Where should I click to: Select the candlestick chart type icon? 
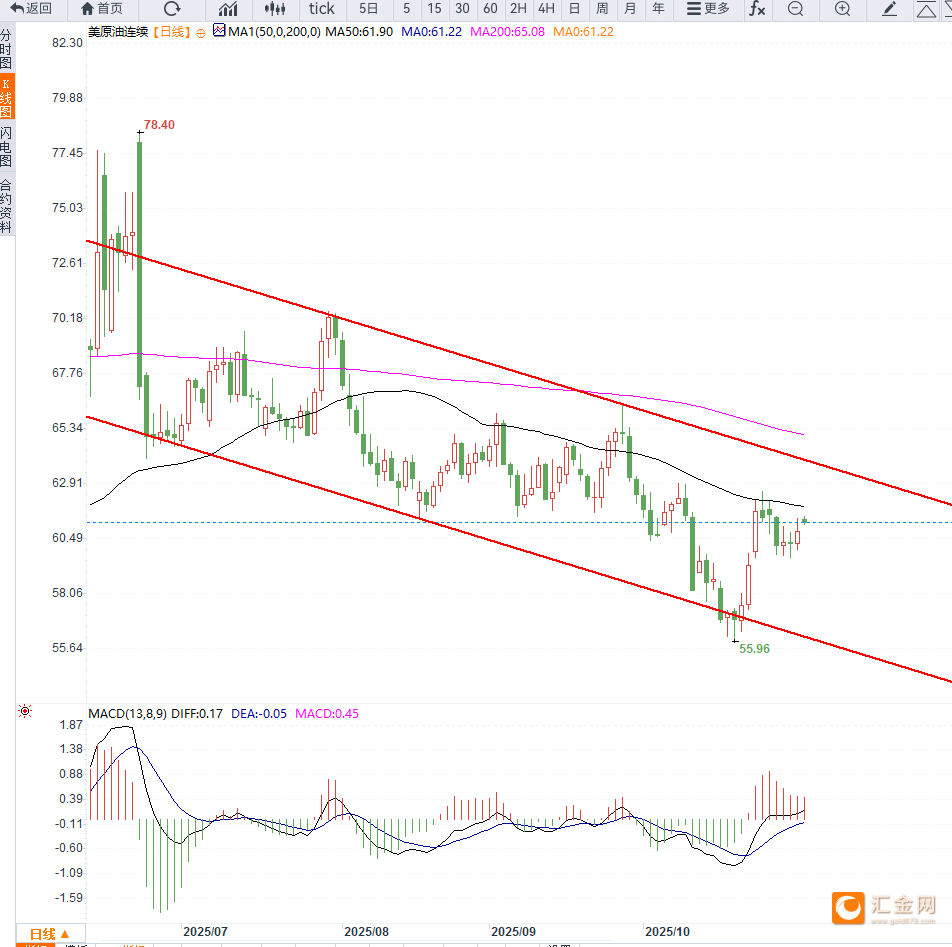point(275,8)
